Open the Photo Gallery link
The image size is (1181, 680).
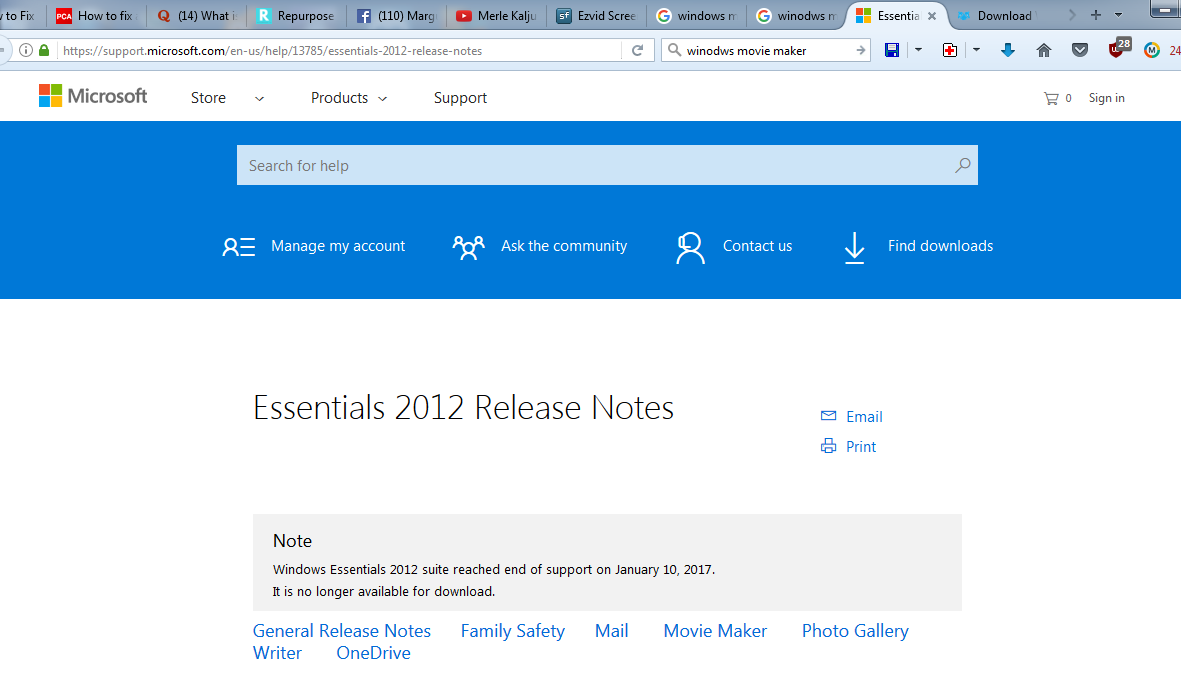pos(855,631)
